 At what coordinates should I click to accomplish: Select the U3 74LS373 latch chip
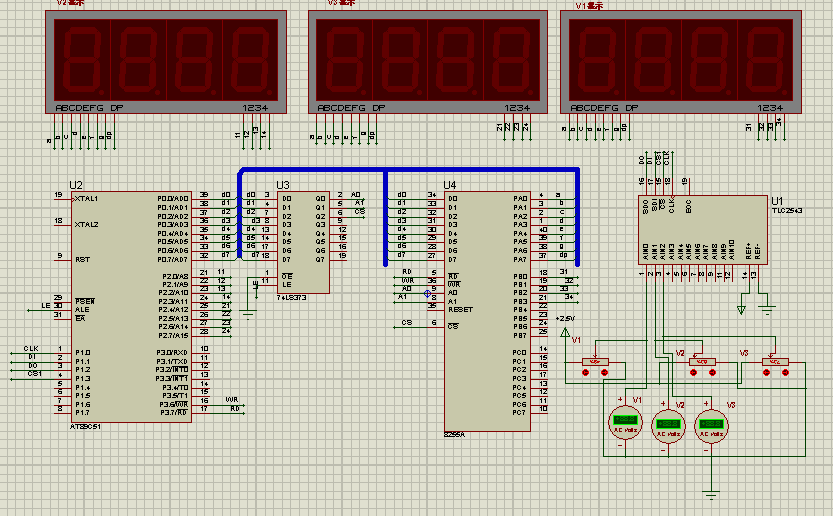(x=303, y=242)
